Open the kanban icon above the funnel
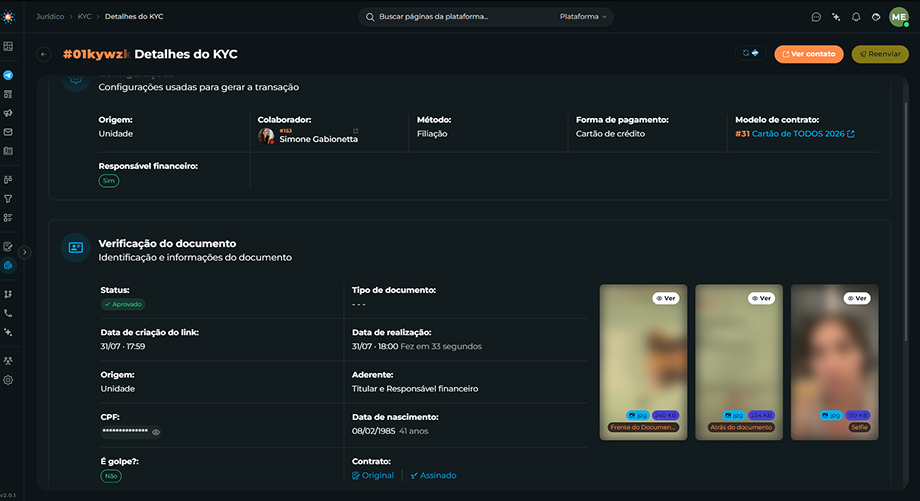This screenshot has height=501, width=920. click(x=8, y=180)
